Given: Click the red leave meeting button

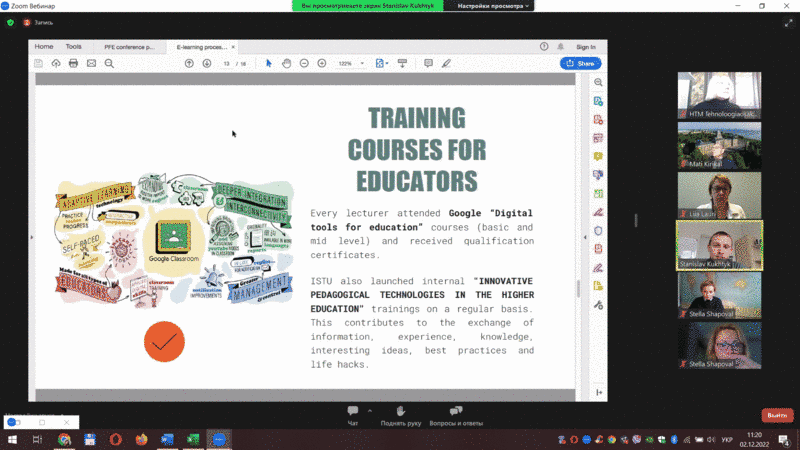Looking at the screenshot, I should coord(777,415).
